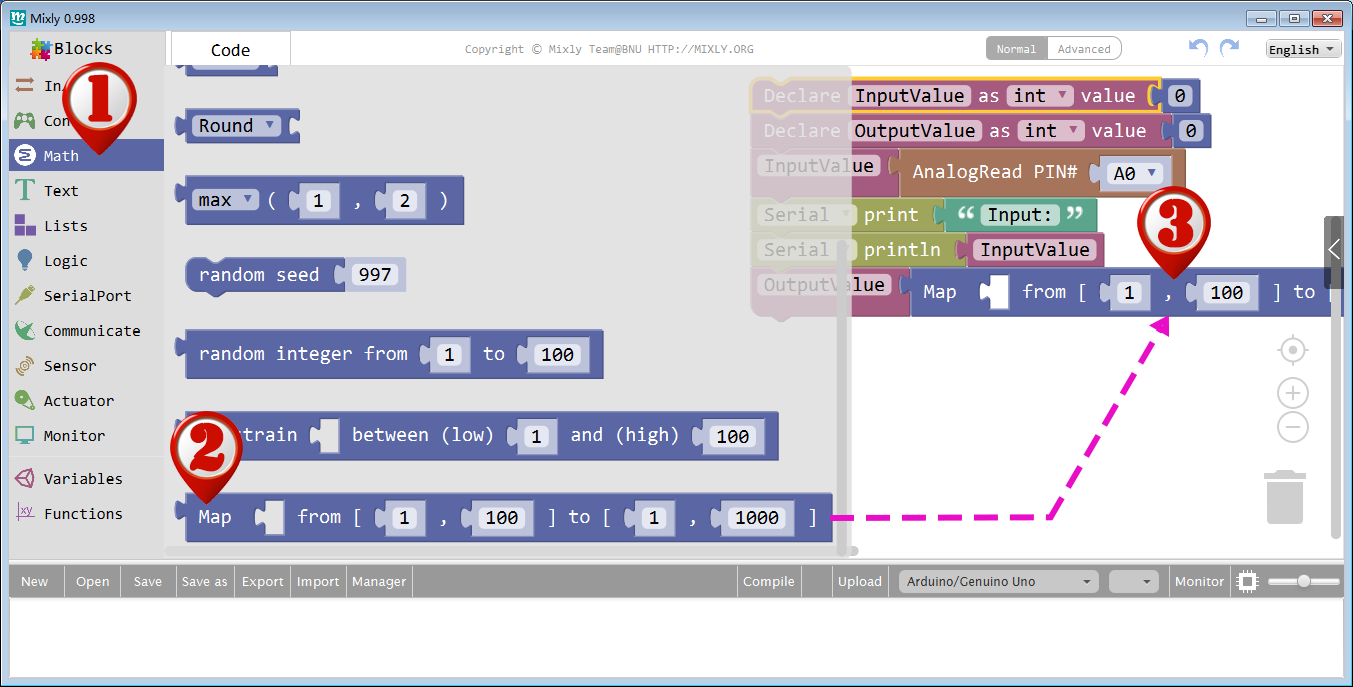
Task: Click the MIXLY.ORG copyright link text
Action: click(701, 49)
